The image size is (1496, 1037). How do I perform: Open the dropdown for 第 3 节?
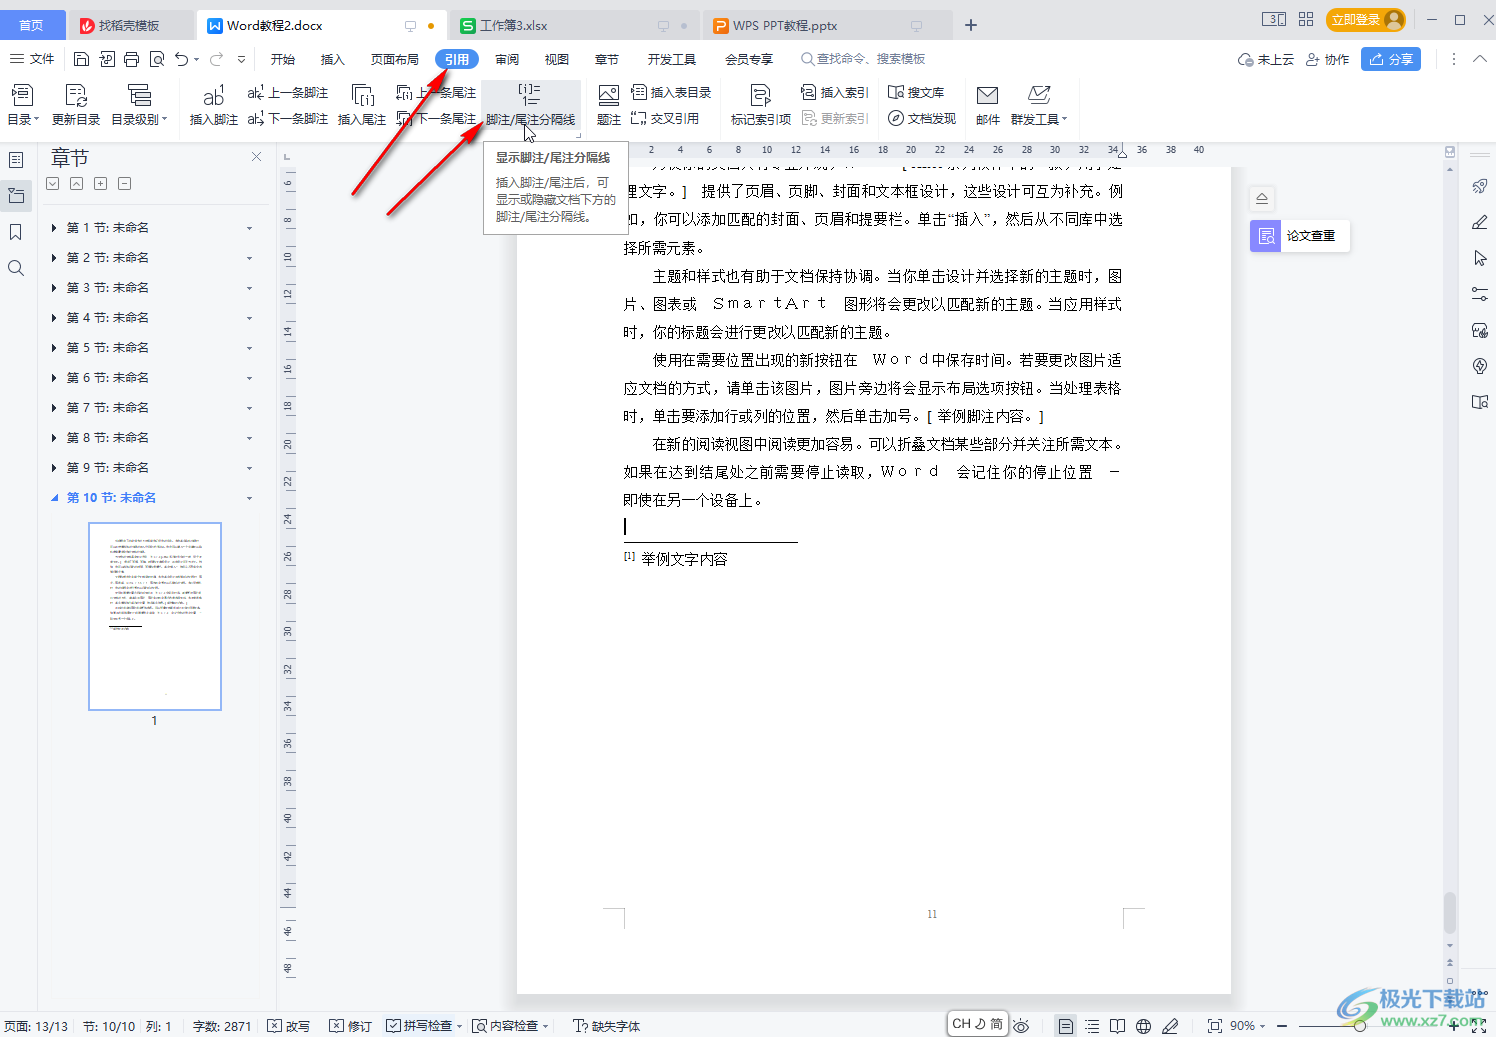point(249,288)
